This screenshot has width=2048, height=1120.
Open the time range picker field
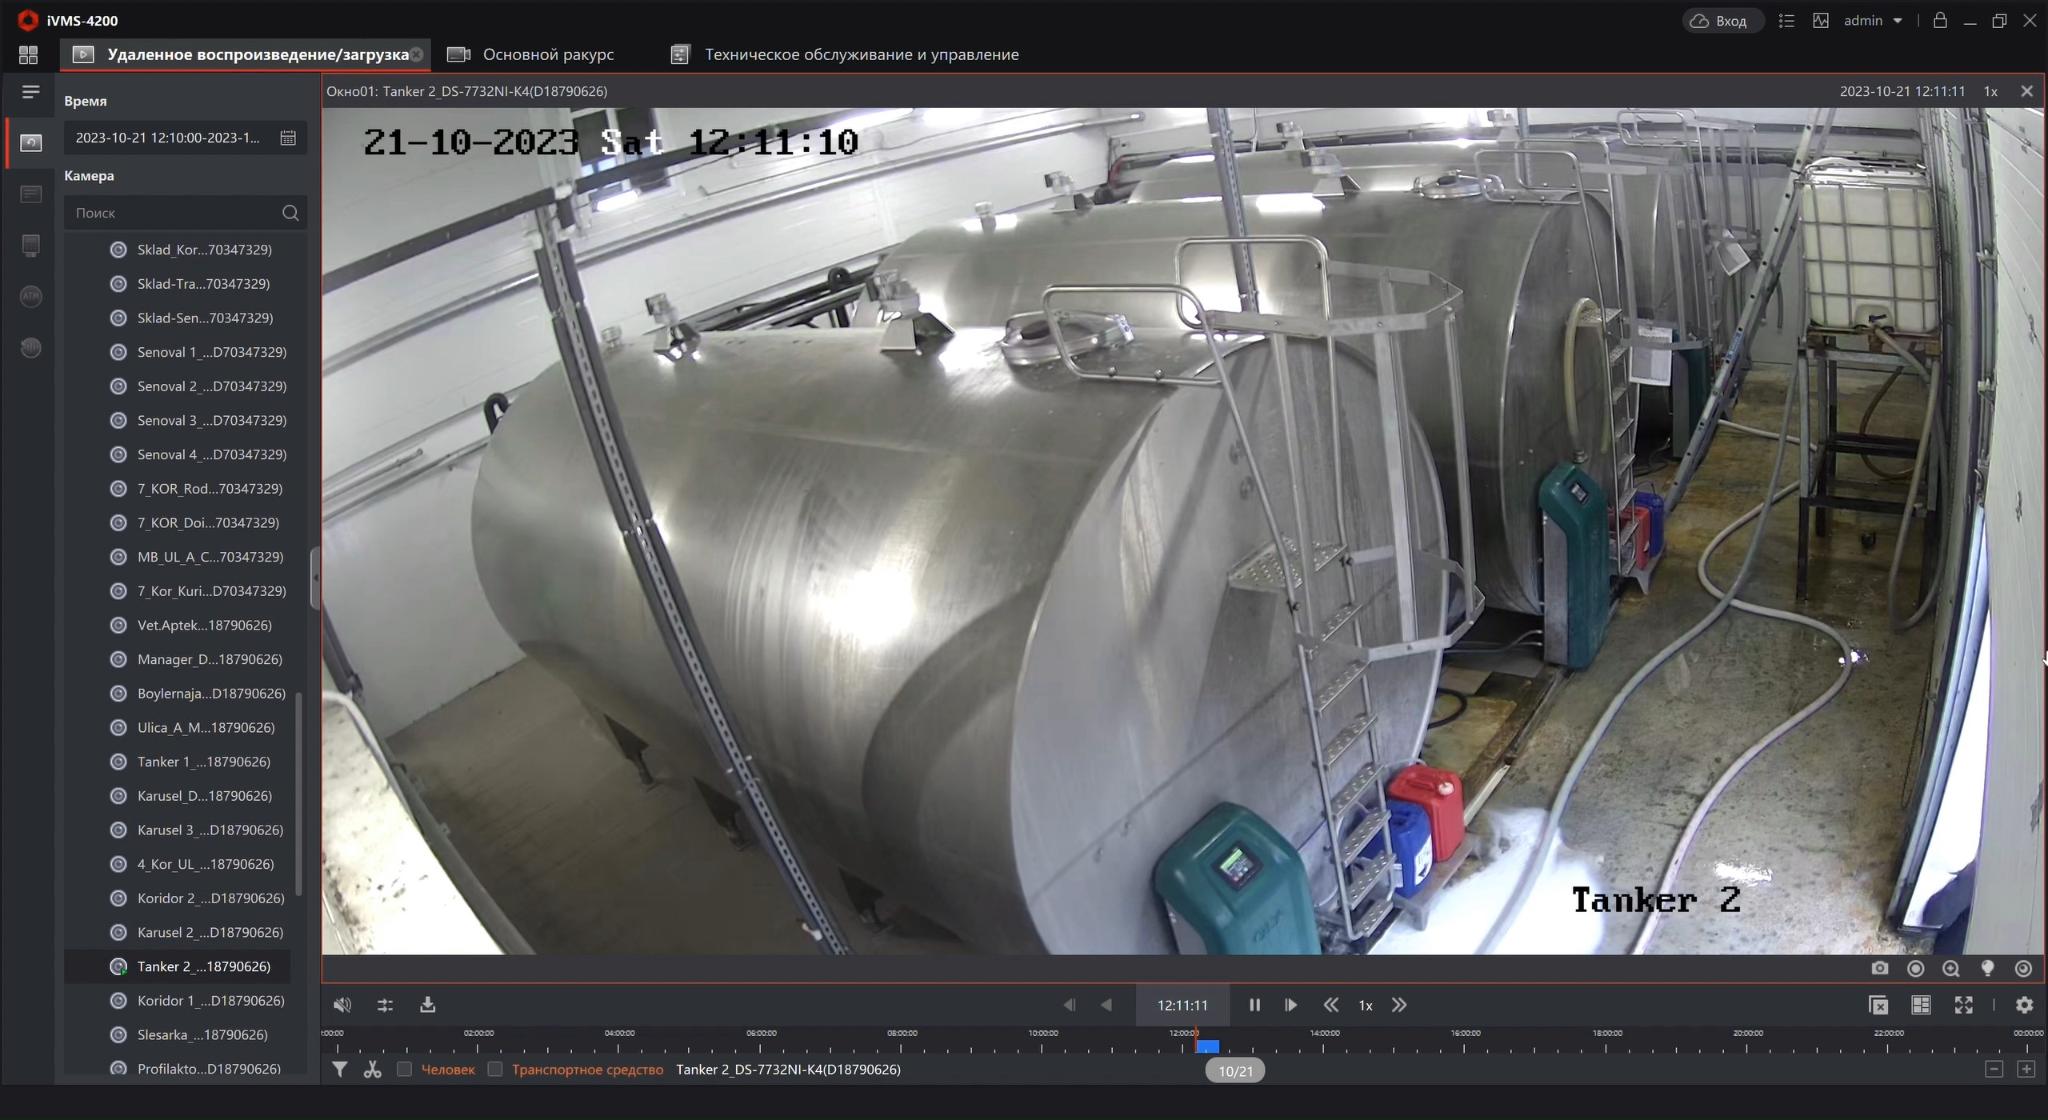coord(185,138)
